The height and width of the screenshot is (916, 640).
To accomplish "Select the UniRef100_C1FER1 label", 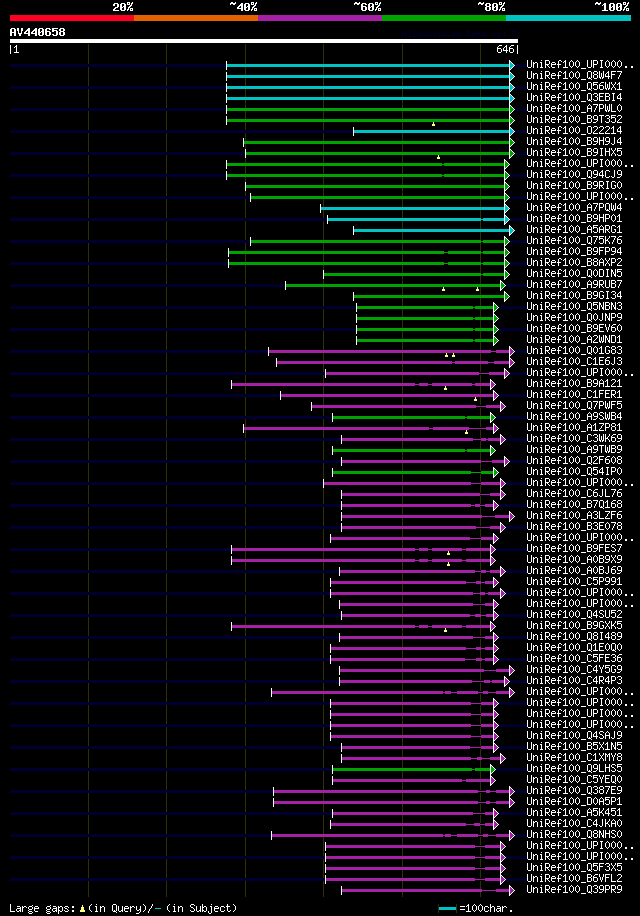I will tap(574, 394).
